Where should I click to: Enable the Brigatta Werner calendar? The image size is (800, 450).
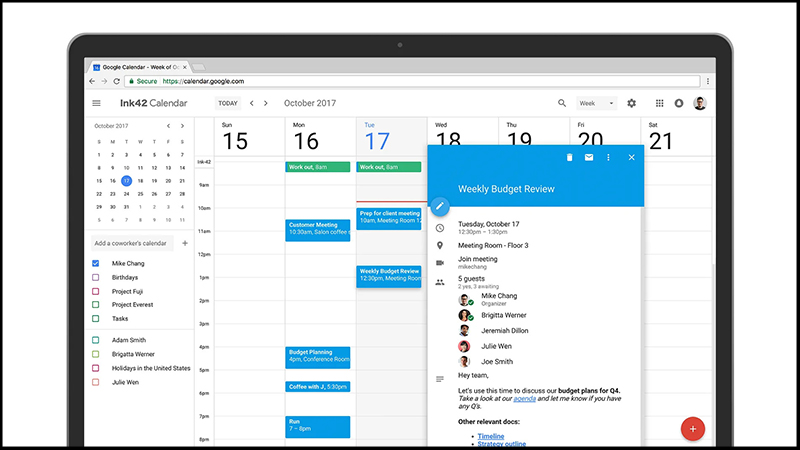pos(95,354)
